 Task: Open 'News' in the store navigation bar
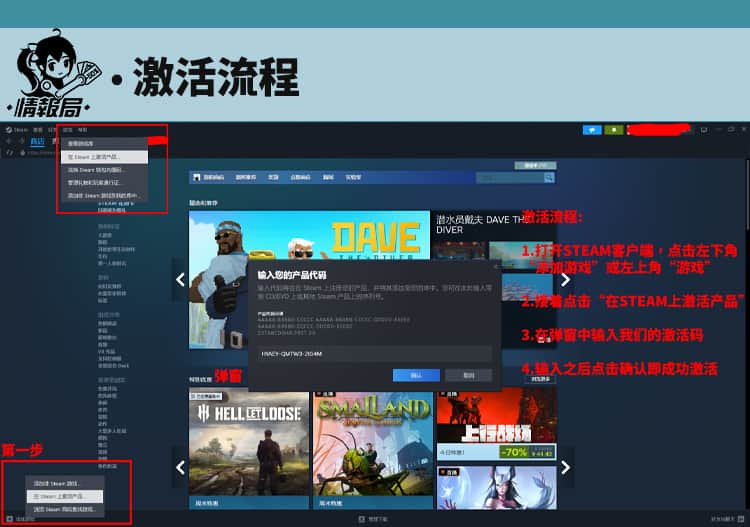tap(328, 177)
